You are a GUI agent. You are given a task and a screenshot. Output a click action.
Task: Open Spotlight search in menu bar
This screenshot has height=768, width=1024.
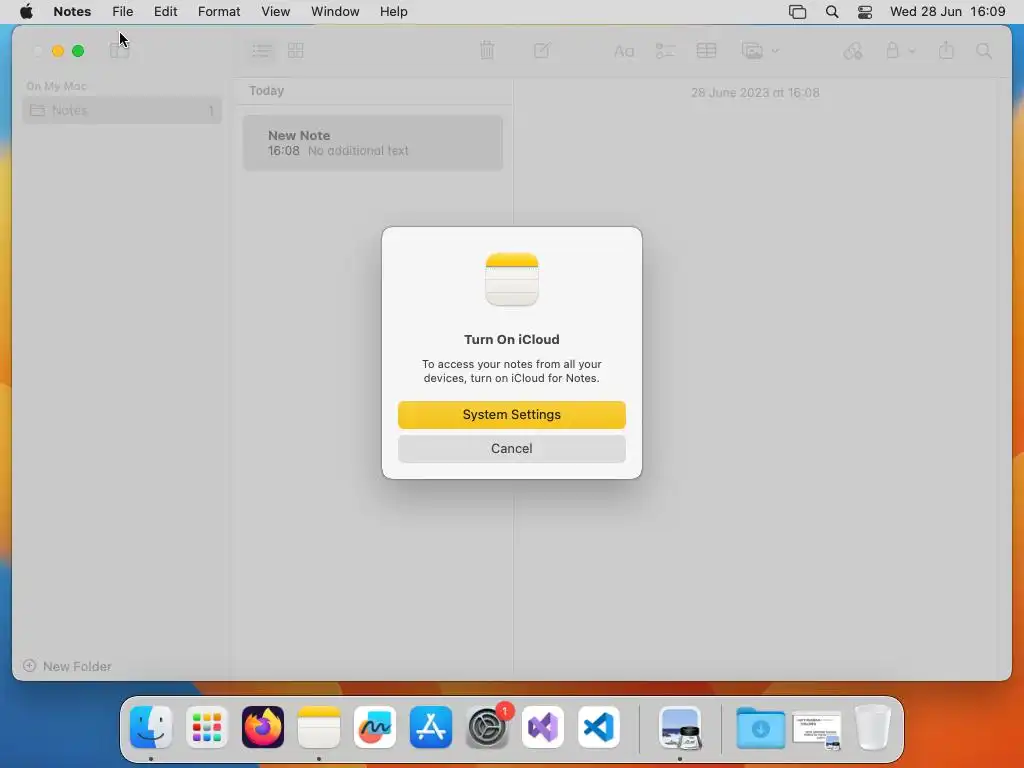(832, 12)
